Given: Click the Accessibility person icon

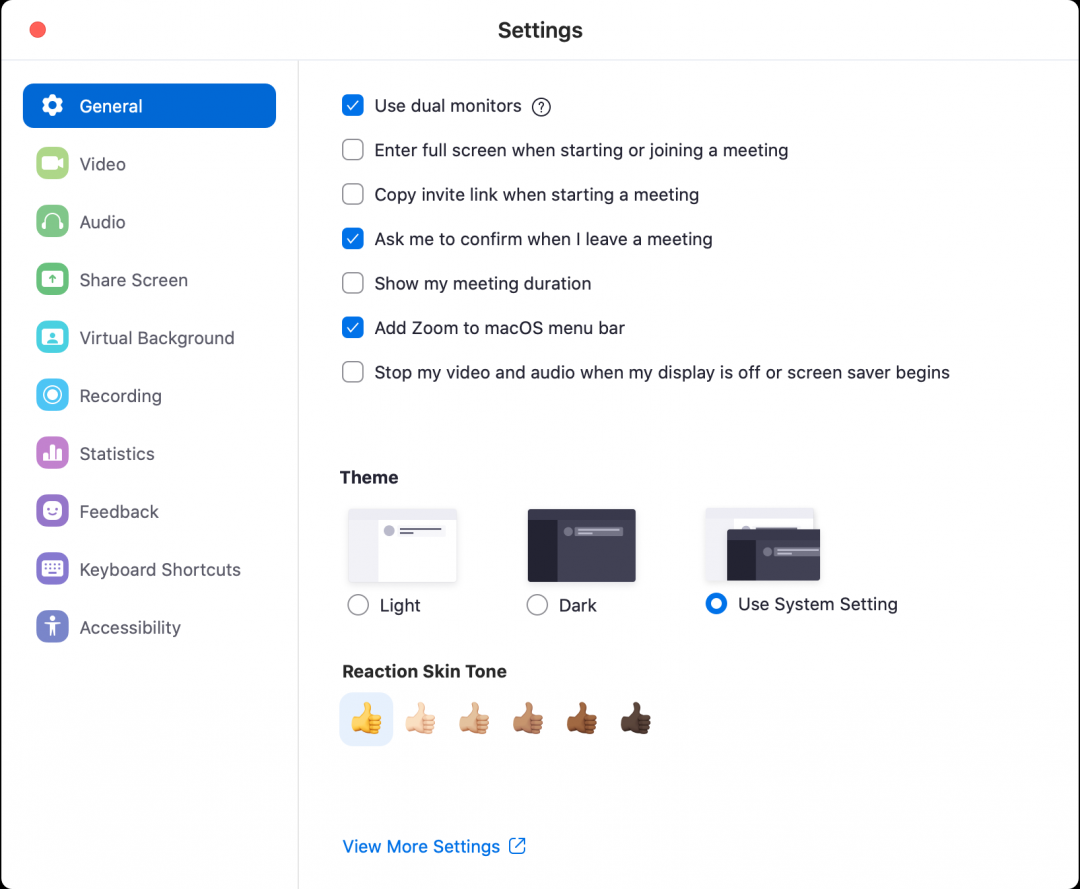Looking at the screenshot, I should point(52,627).
